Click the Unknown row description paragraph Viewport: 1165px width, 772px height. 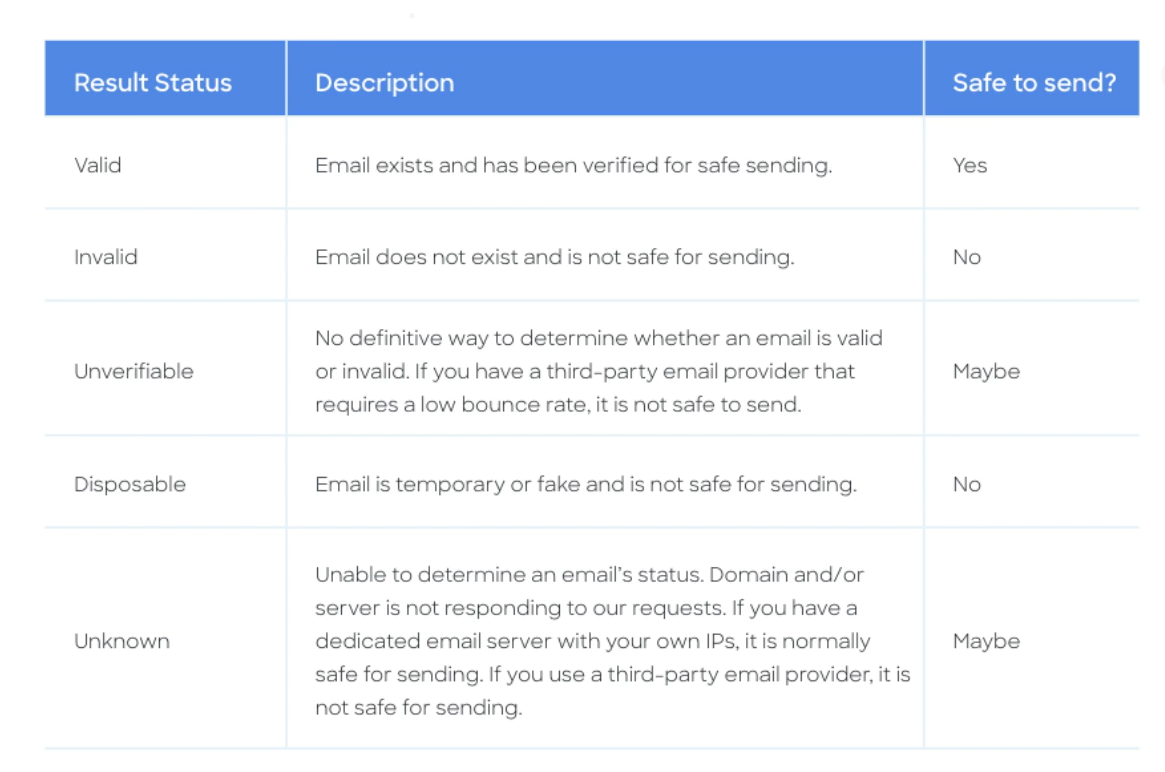(x=612, y=641)
